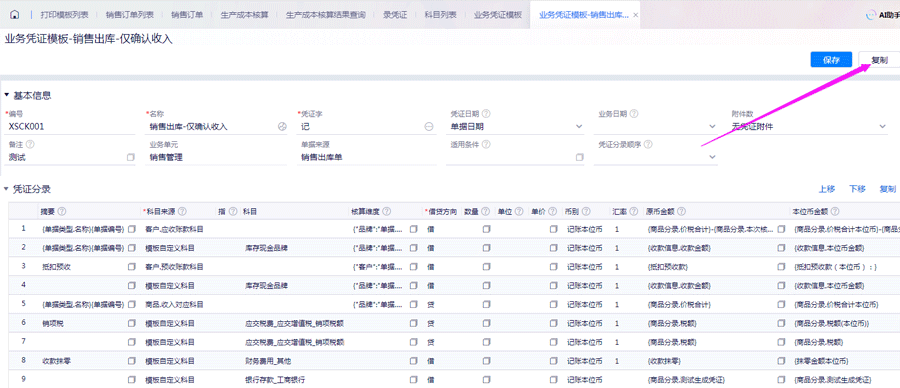The width and height of the screenshot is (900, 388).
Task: Click the 编号 field XSCK001
Action: pyautogui.click(x=70, y=127)
